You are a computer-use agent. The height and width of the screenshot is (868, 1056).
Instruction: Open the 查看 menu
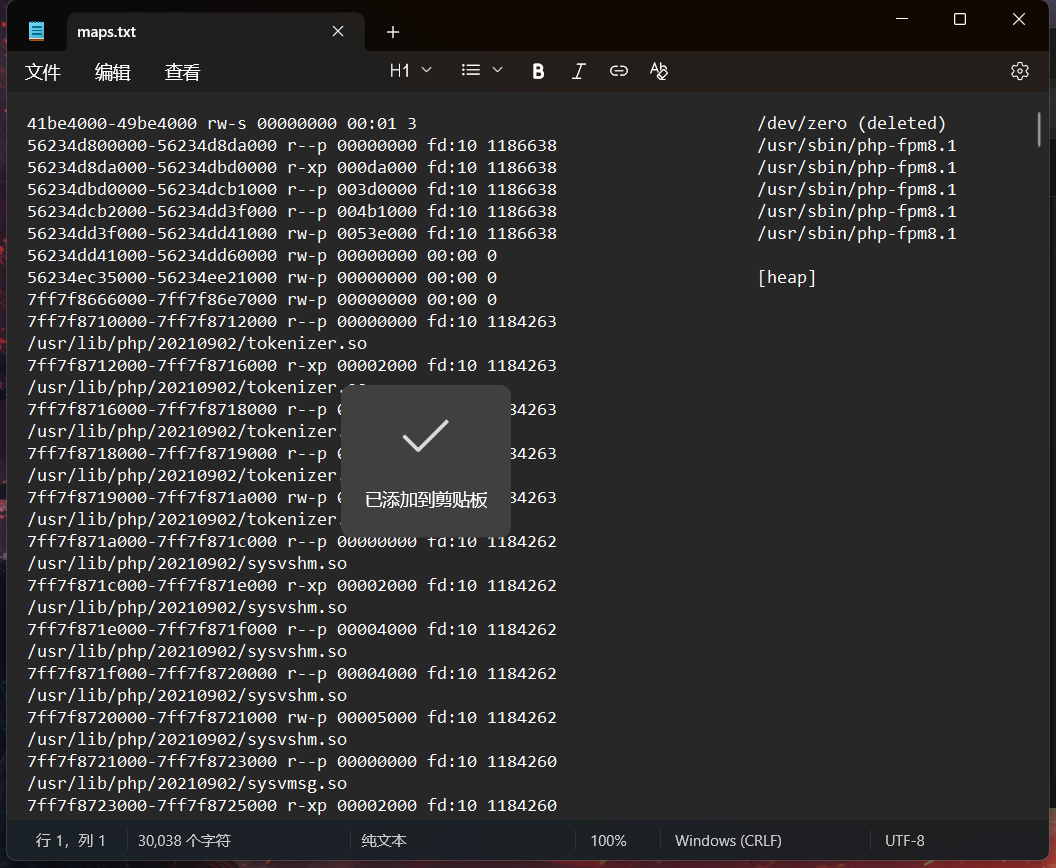183,72
